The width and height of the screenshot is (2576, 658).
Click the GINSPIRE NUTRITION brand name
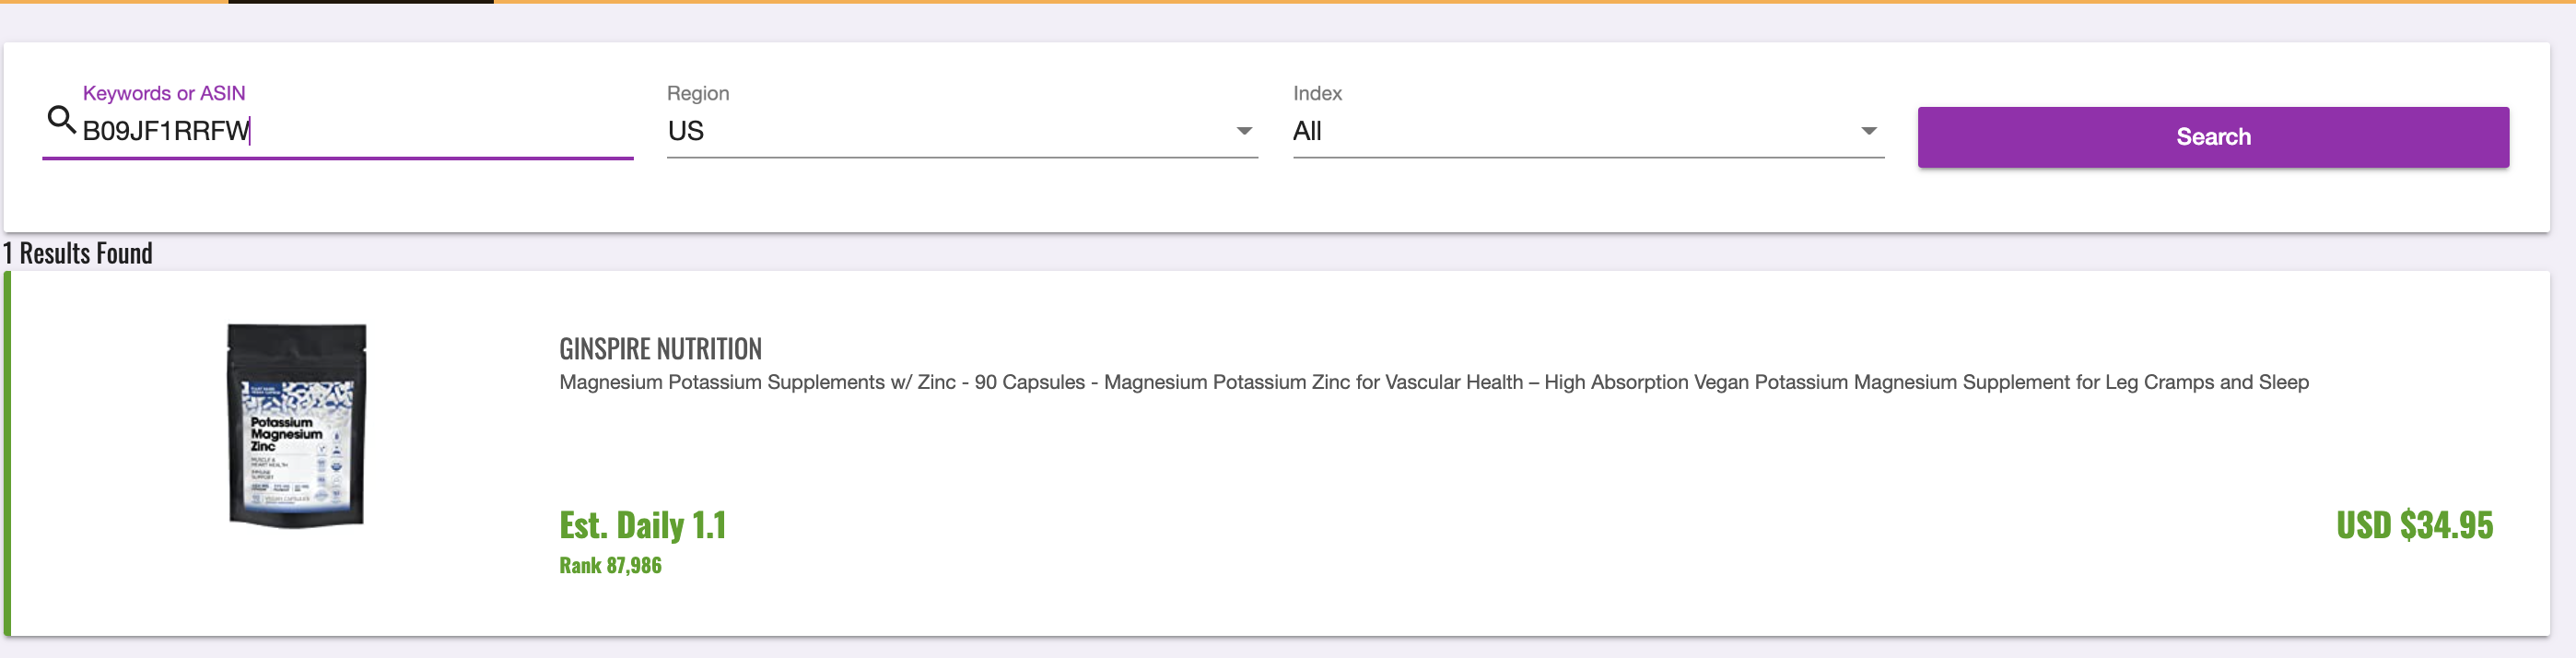[660, 349]
